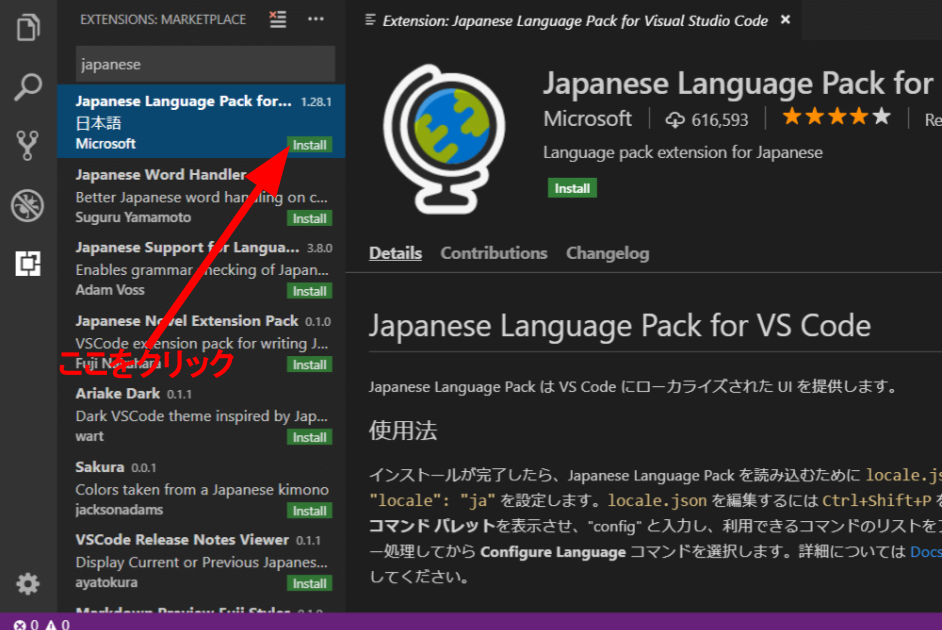Click the ayatokura publisher name
Image resolution: width=942 pixels, height=630 pixels.
[x=106, y=583]
